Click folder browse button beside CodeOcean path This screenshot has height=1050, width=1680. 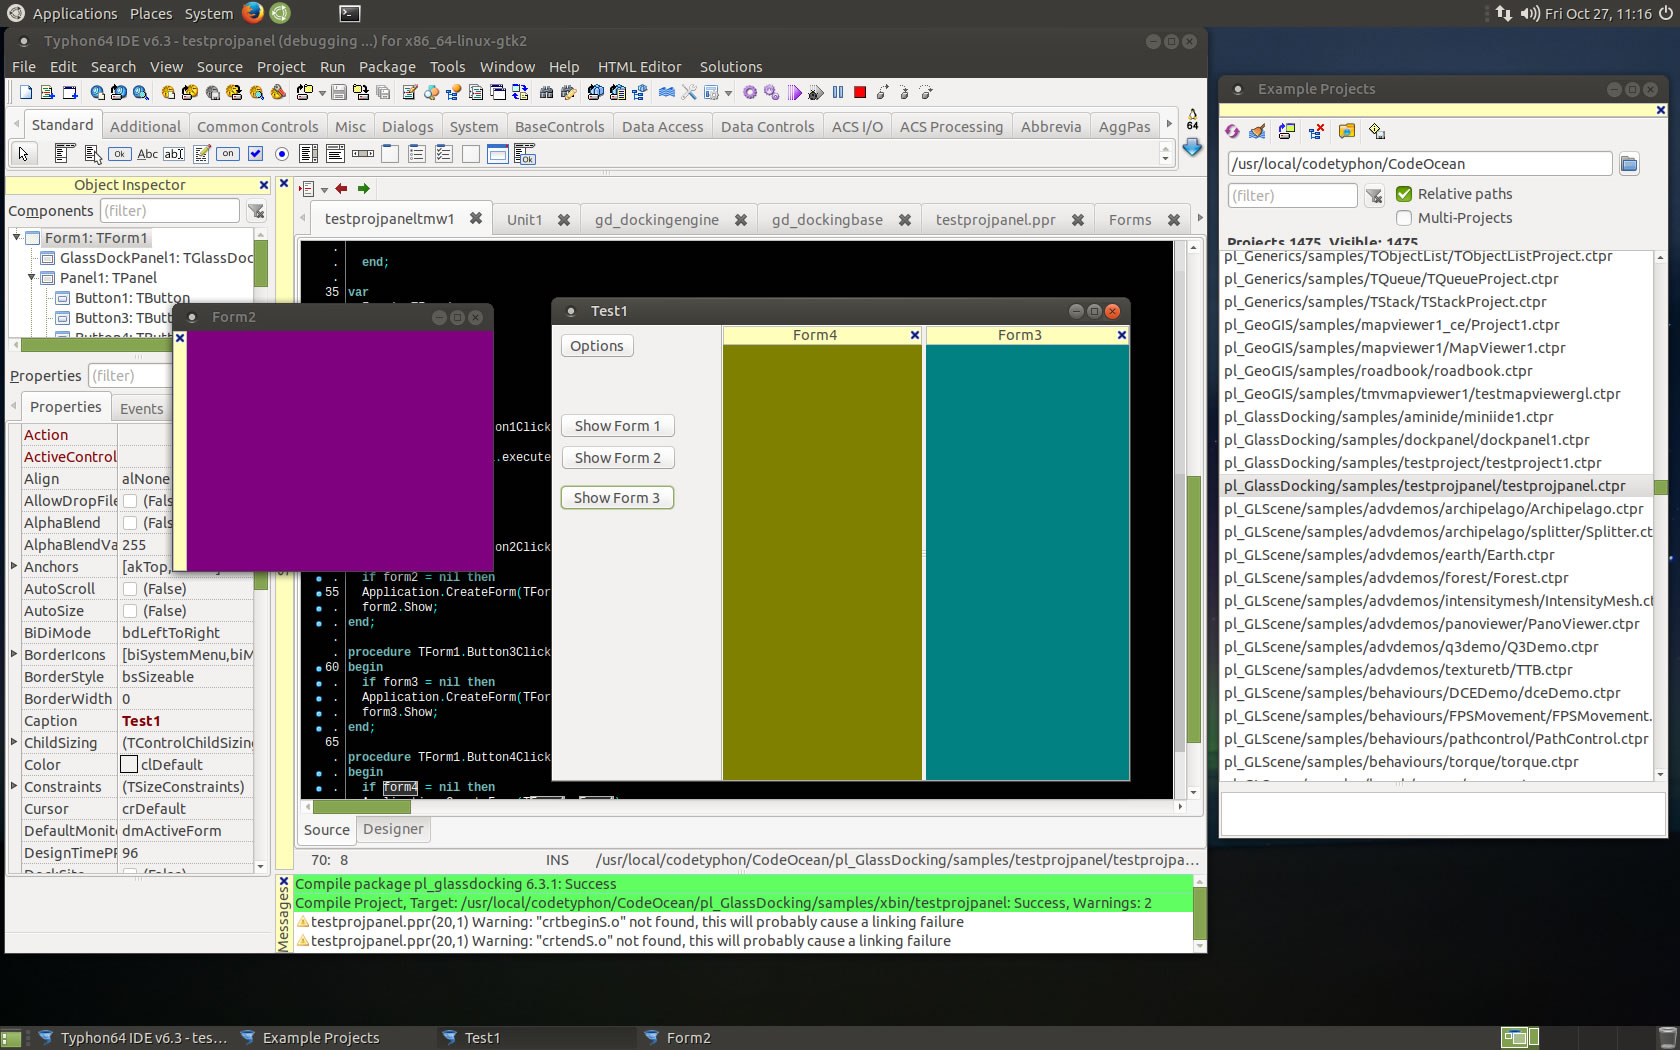(1629, 164)
